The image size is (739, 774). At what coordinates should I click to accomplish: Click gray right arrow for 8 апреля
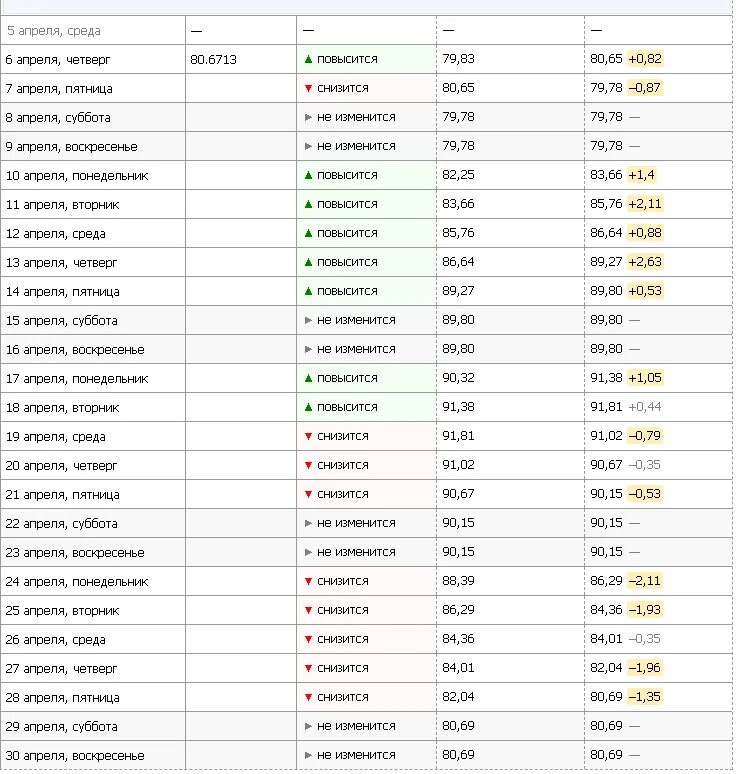click(x=309, y=117)
